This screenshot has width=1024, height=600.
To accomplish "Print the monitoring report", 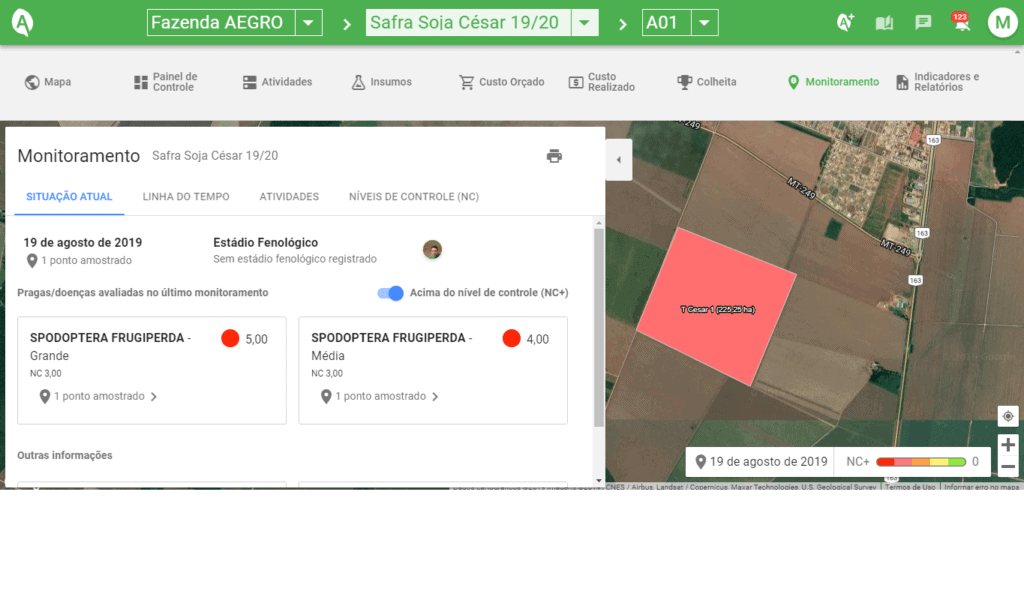I will tap(556, 156).
